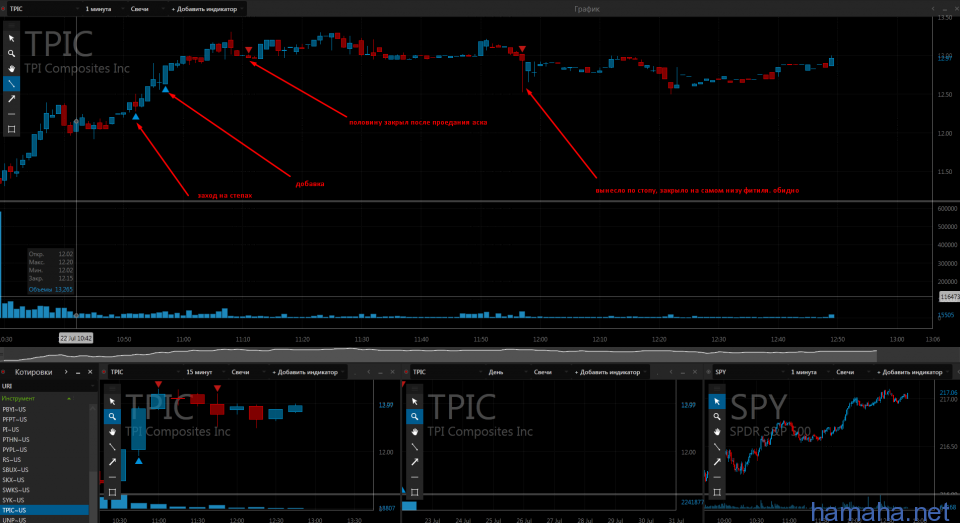
Task: Add indicator to the daily TPIC chart
Action: (610, 372)
